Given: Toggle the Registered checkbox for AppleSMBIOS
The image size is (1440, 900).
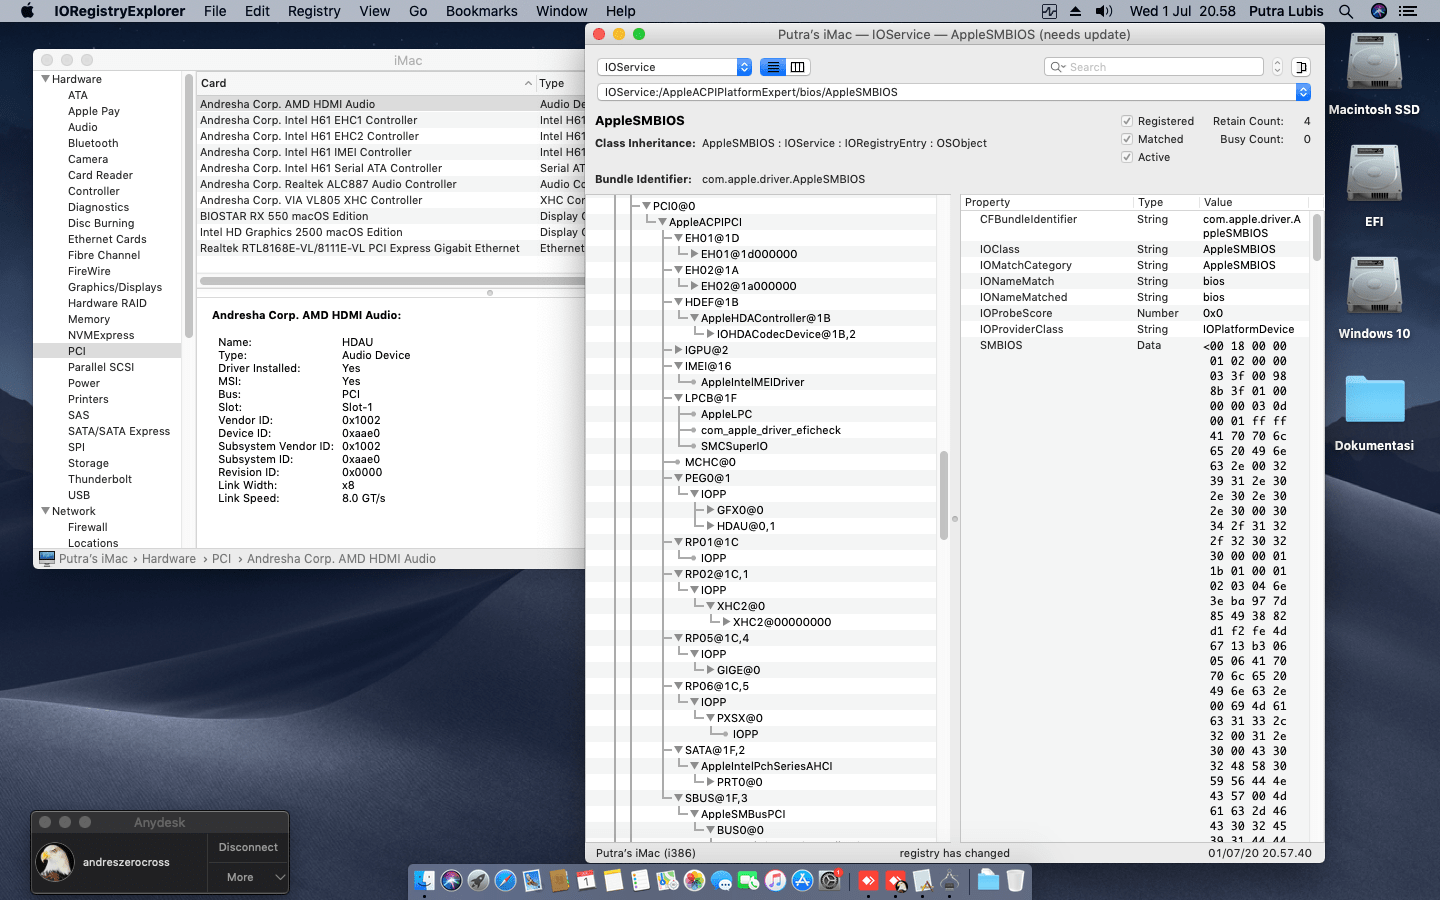Looking at the screenshot, I should pos(1126,120).
